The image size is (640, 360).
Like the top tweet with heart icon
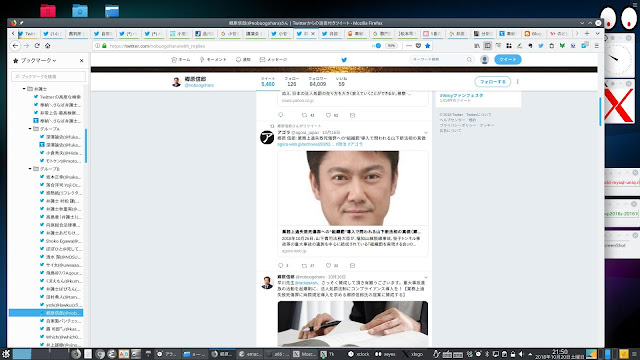point(328,115)
